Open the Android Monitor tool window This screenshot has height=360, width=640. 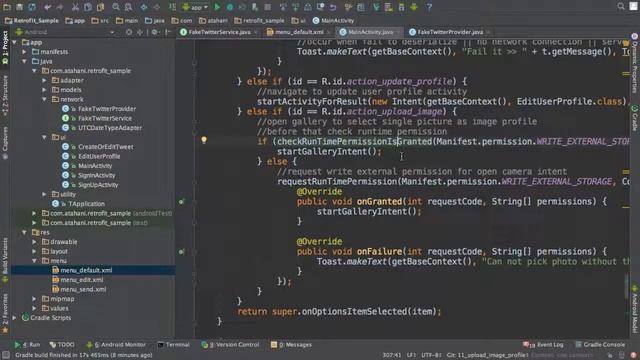coord(116,344)
